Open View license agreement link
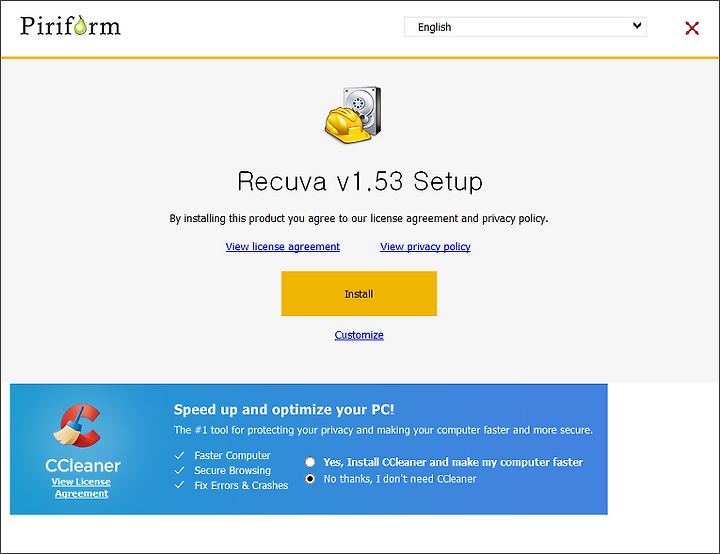720x554 pixels. point(282,247)
